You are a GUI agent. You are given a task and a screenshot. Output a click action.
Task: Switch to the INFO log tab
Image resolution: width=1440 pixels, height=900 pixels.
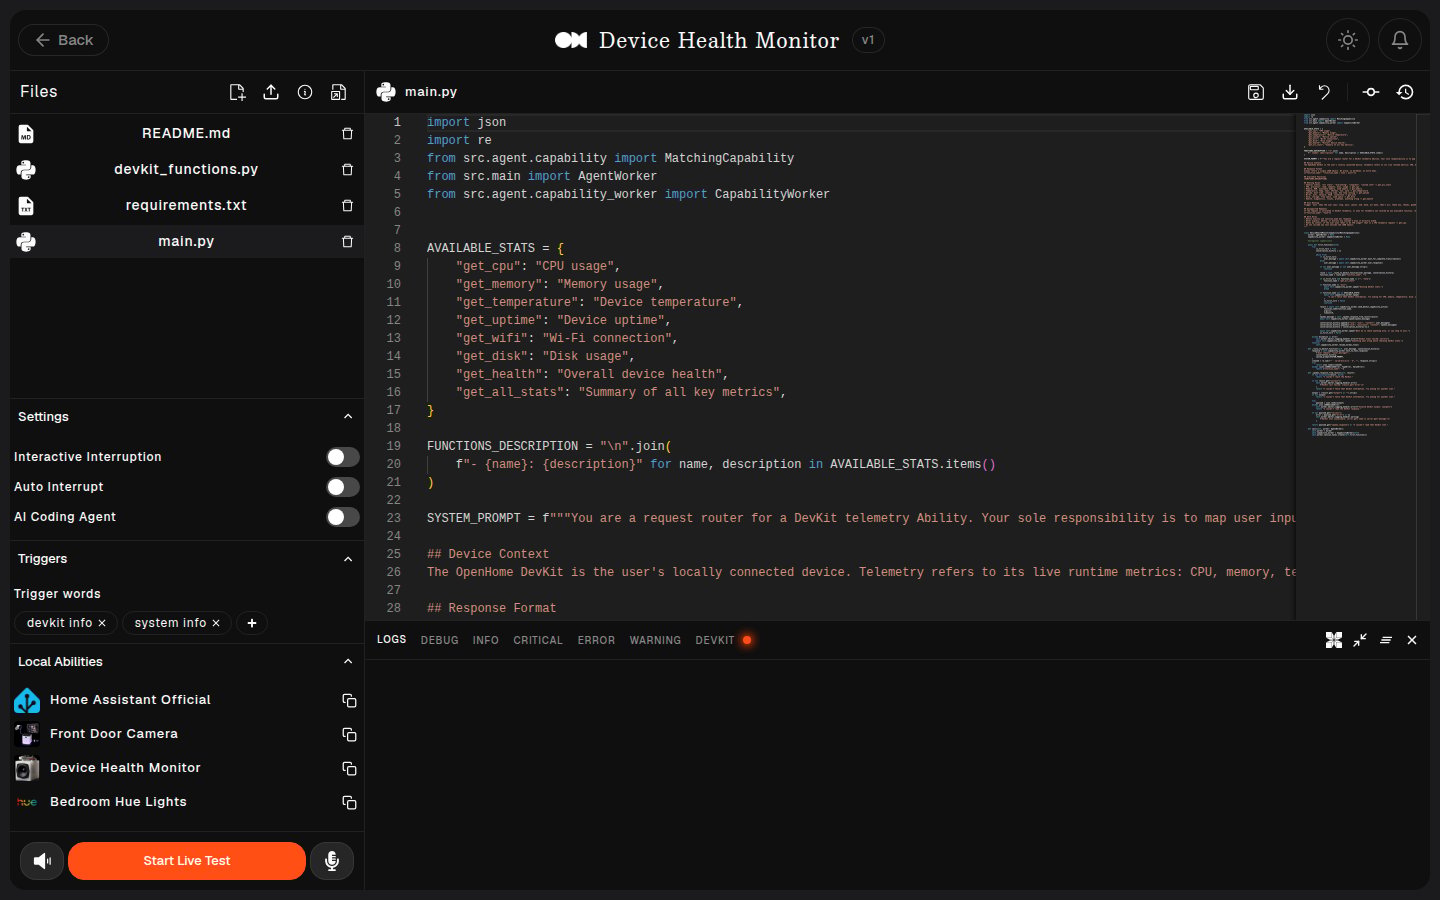[x=486, y=640]
